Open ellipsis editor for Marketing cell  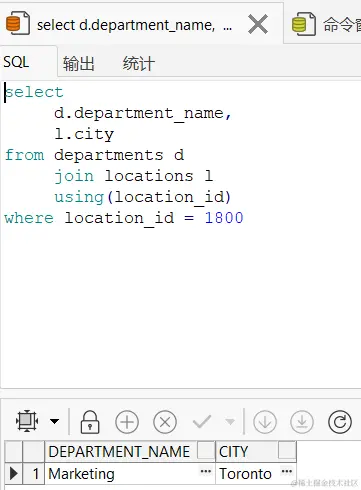click(206, 471)
